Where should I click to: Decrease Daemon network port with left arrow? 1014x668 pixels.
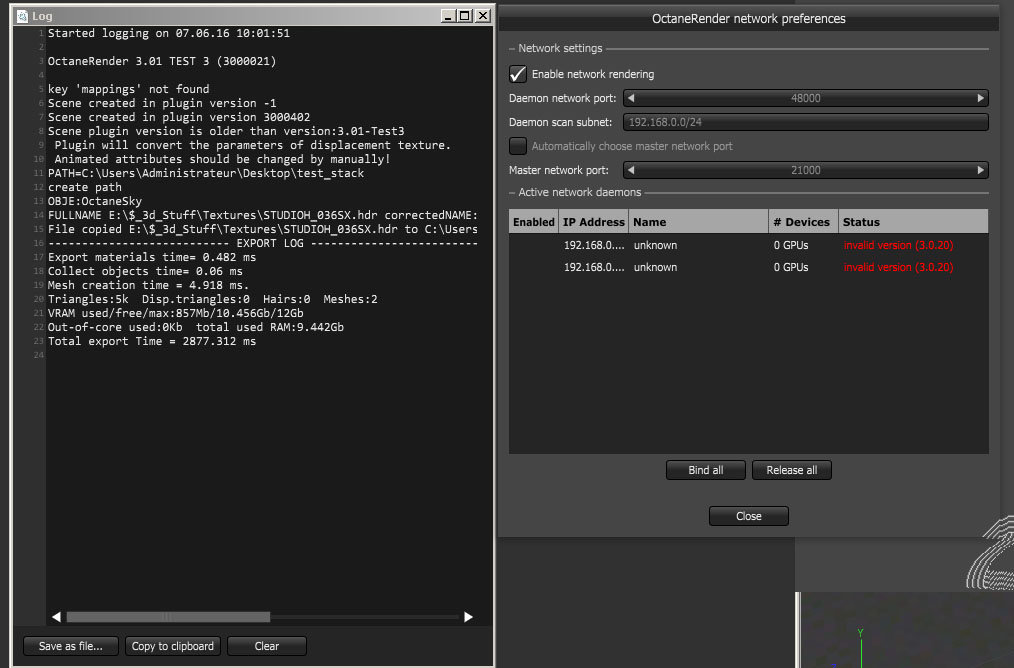(631, 98)
